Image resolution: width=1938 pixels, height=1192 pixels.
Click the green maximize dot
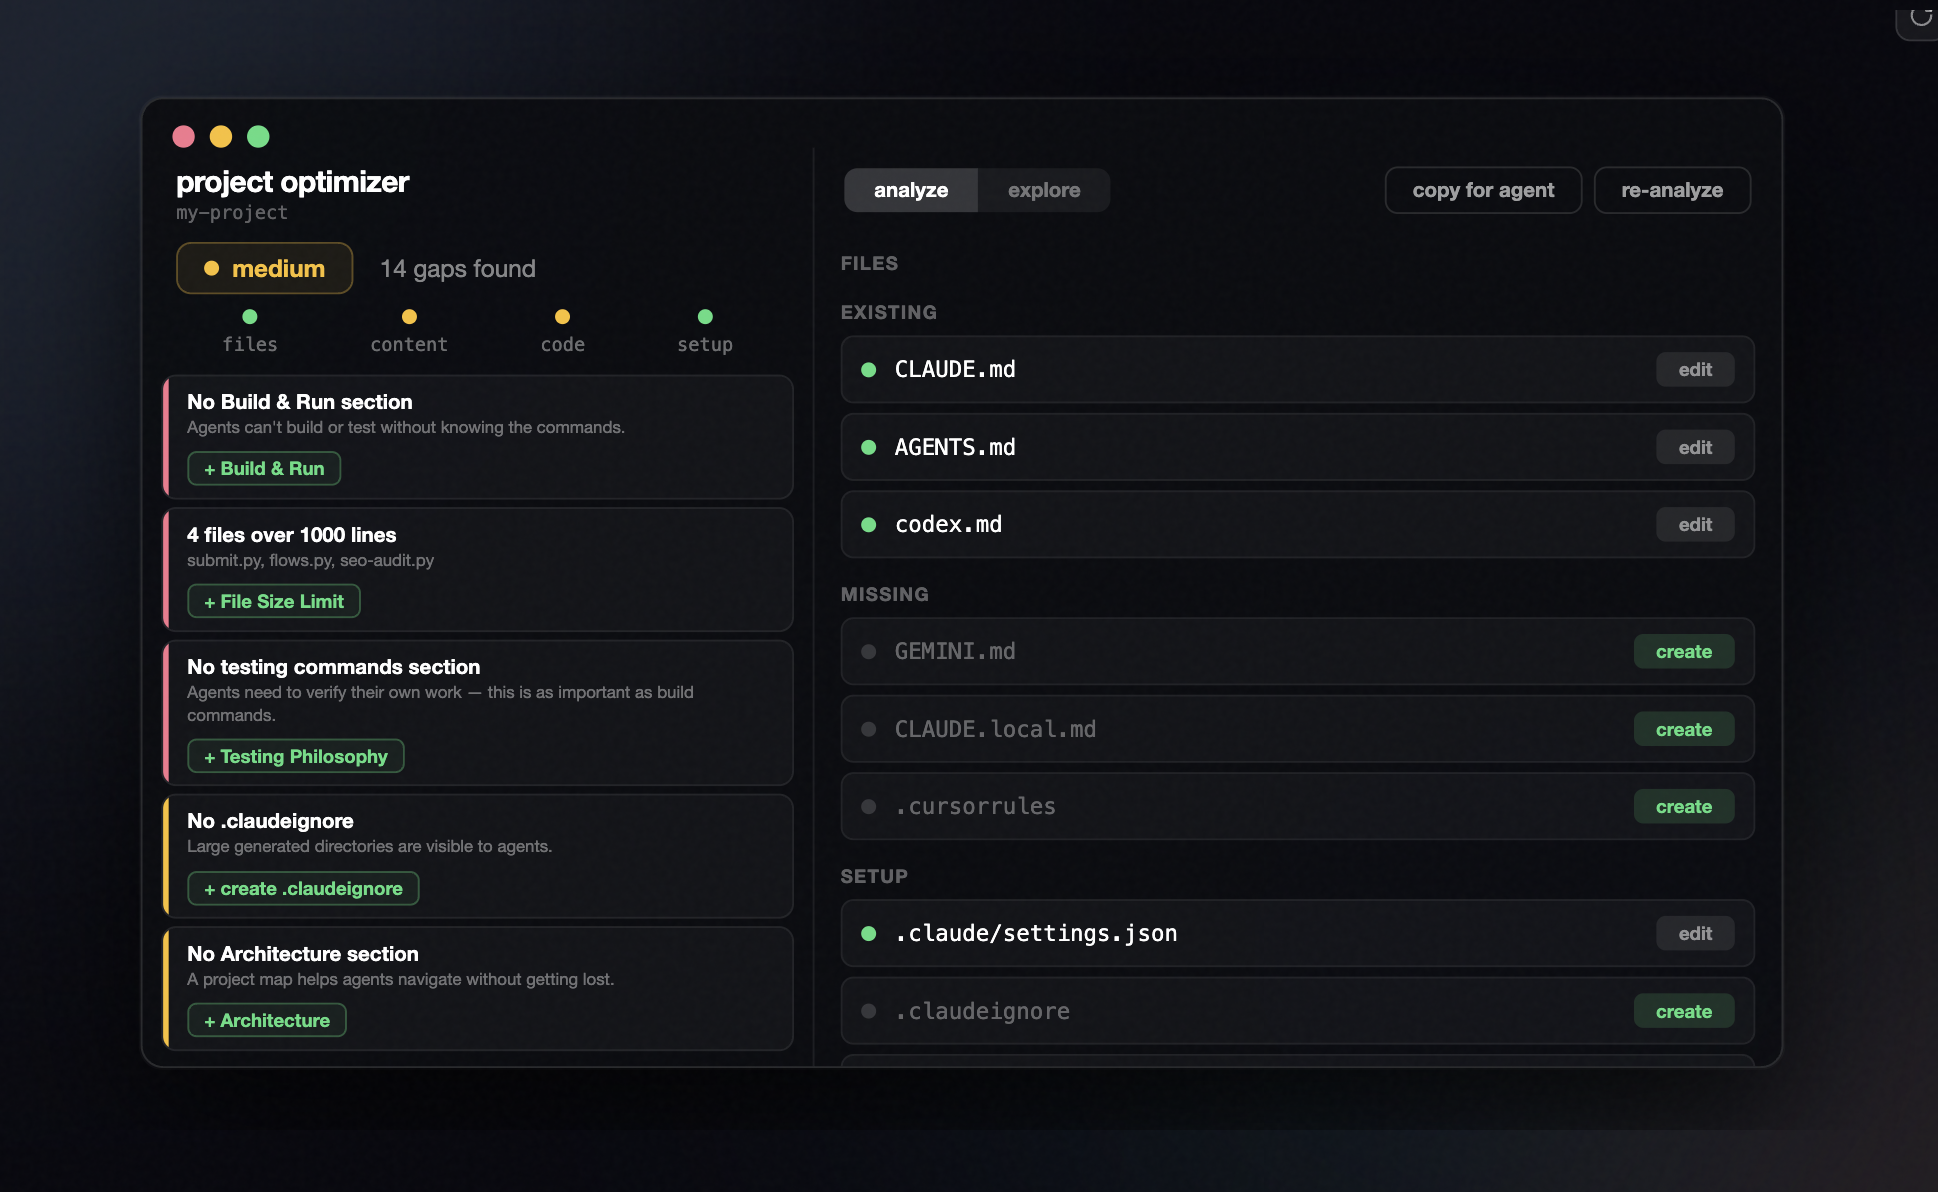tap(258, 136)
